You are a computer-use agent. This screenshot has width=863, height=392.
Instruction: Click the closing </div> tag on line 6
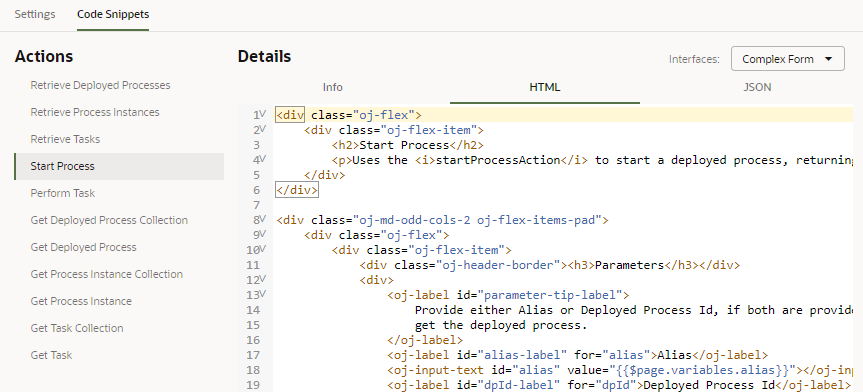(x=297, y=190)
